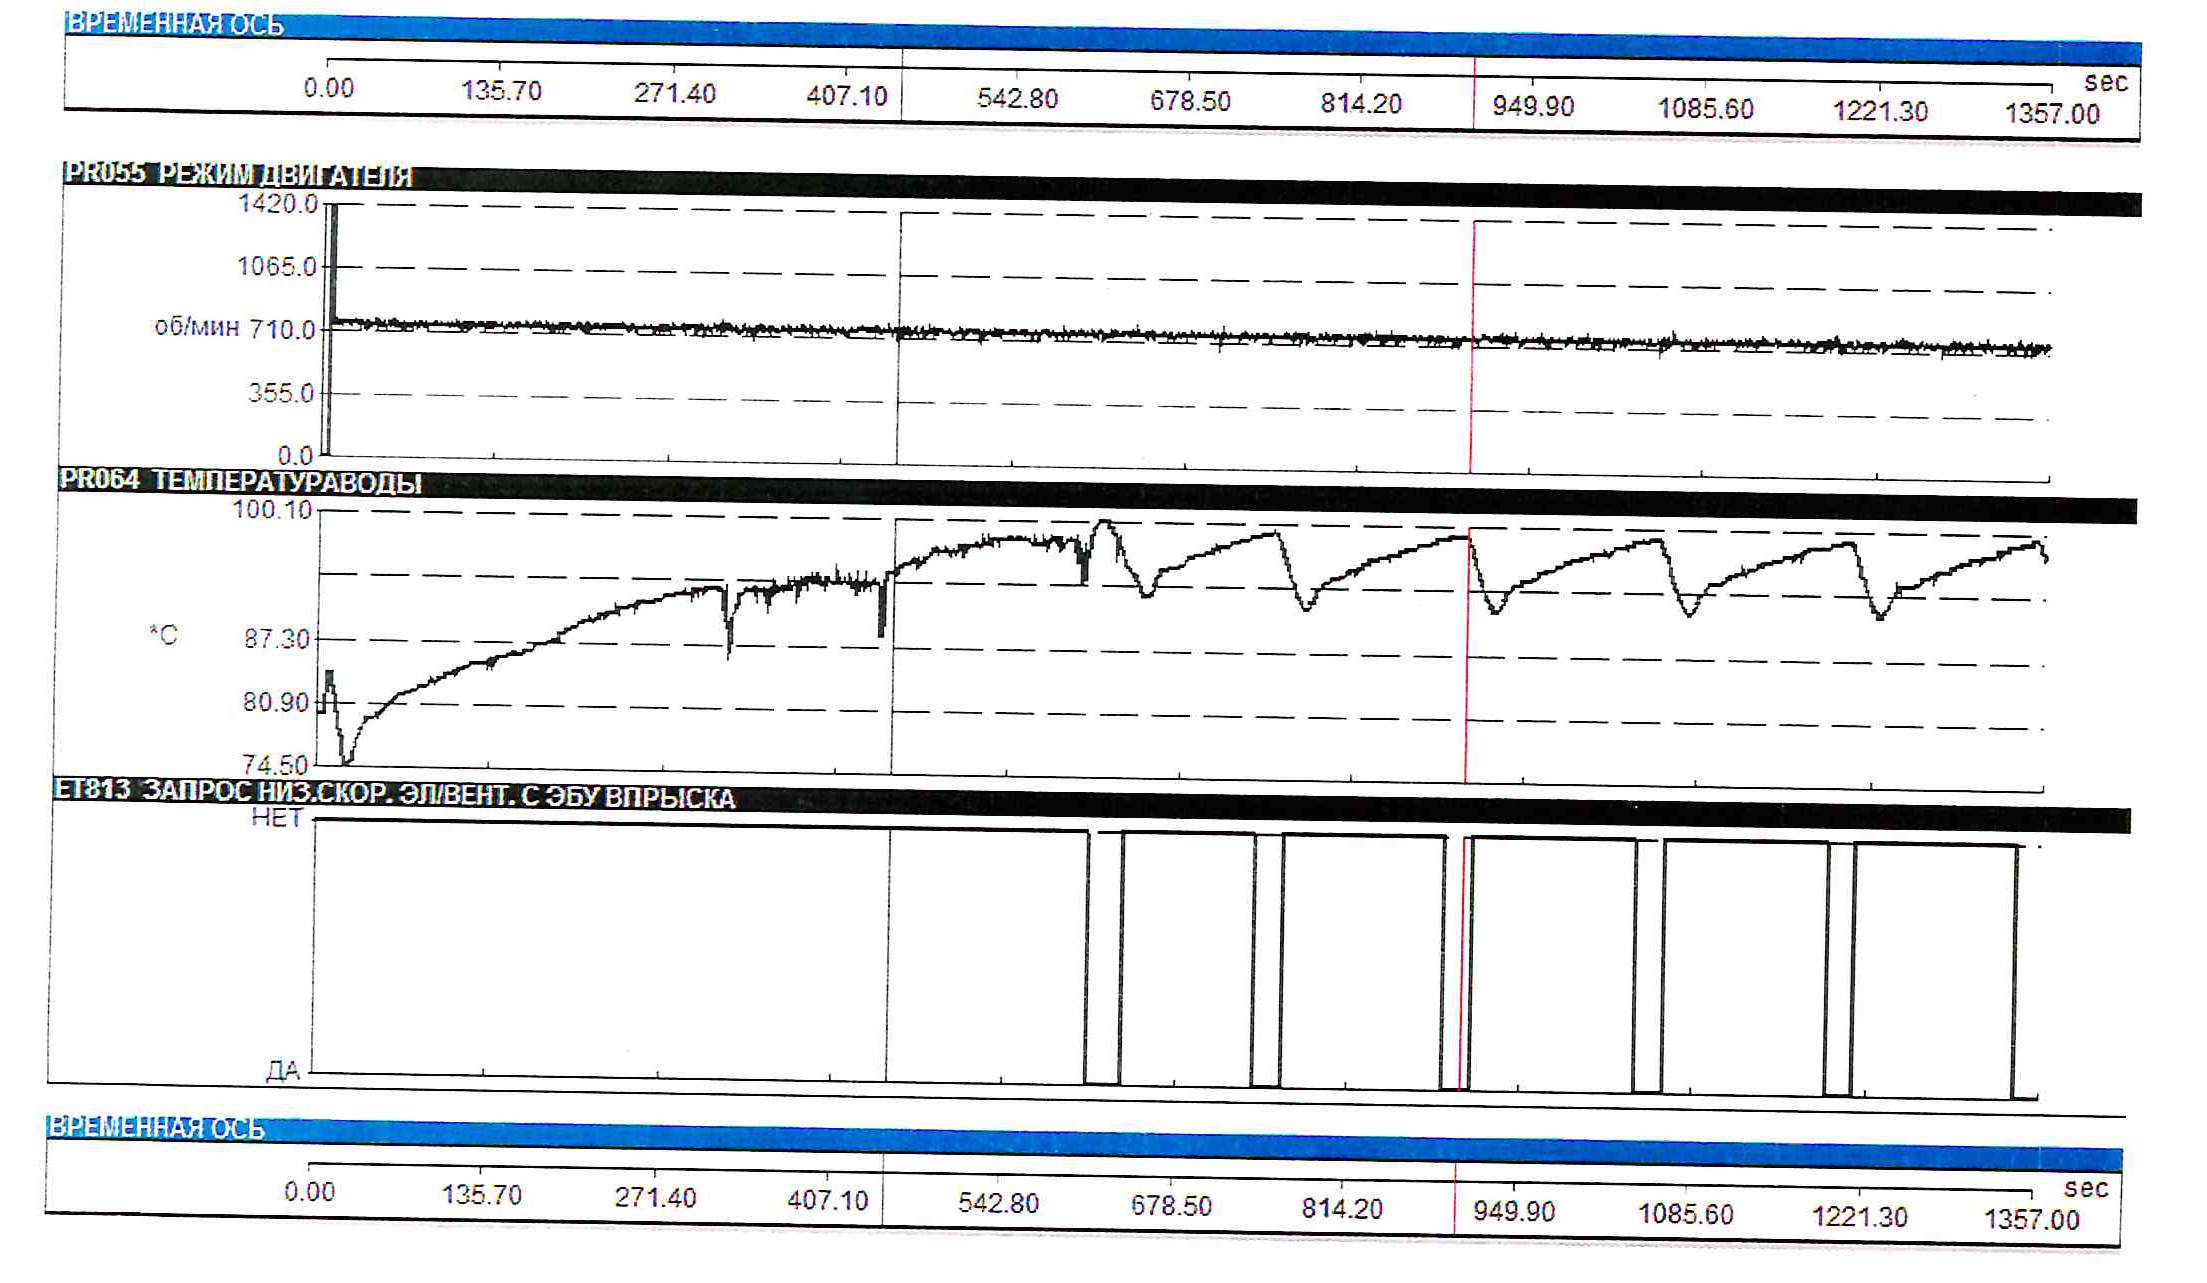Click the об/мин 710.0 axis label
This screenshot has width=2207, height=1283.
pyautogui.click(x=236, y=329)
